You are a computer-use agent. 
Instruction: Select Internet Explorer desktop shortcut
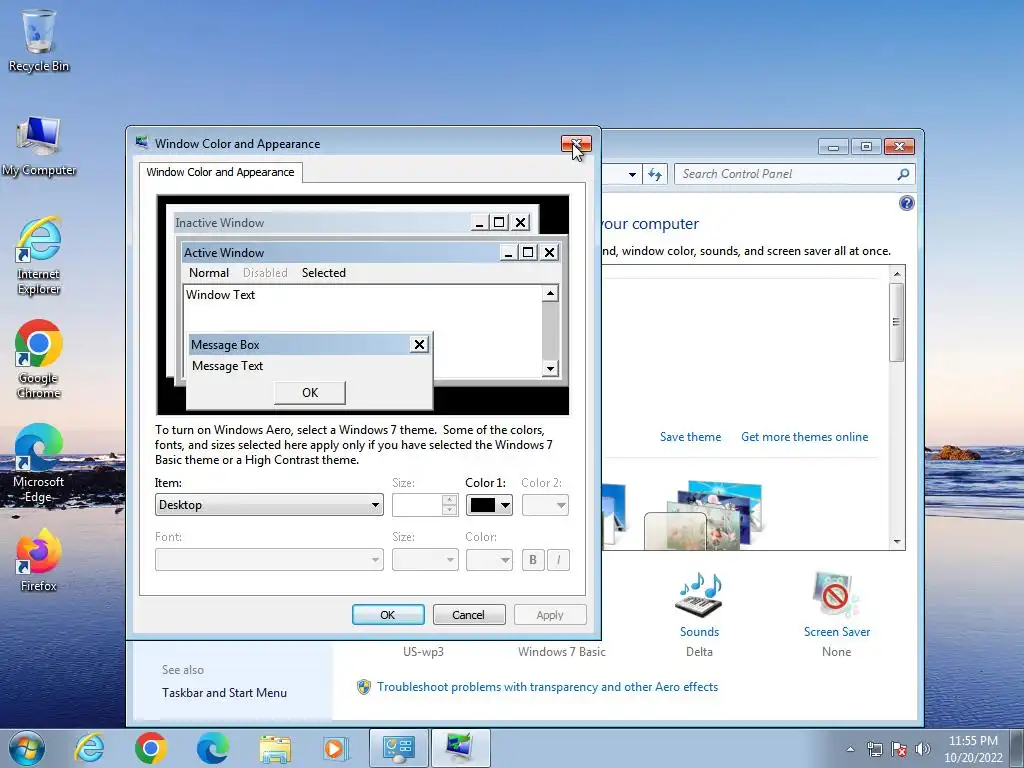point(39,255)
